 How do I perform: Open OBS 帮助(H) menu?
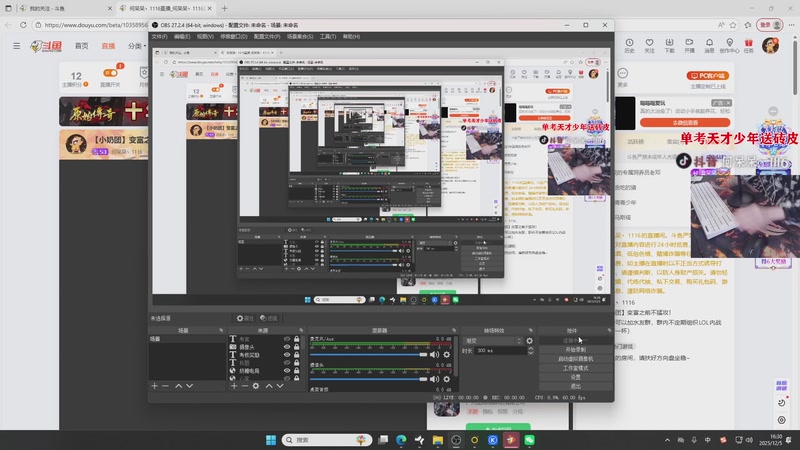352,37
